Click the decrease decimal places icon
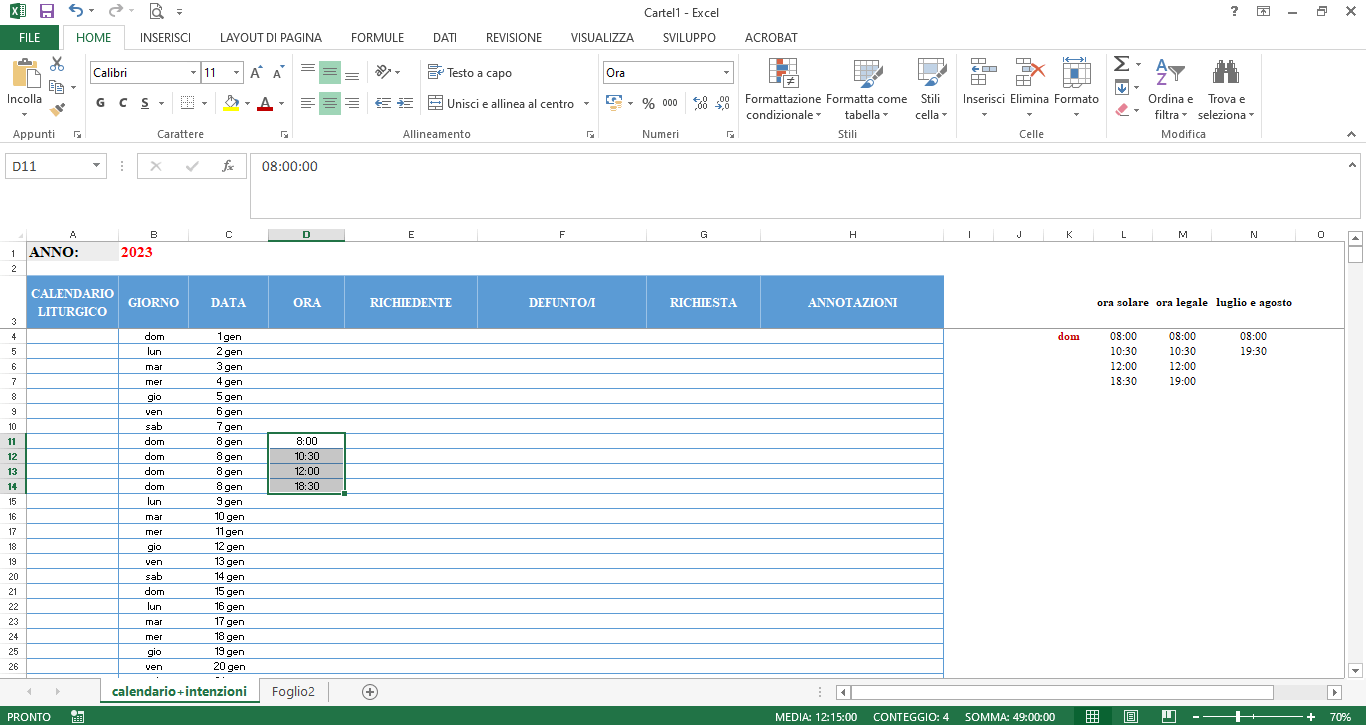 [722, 103]
